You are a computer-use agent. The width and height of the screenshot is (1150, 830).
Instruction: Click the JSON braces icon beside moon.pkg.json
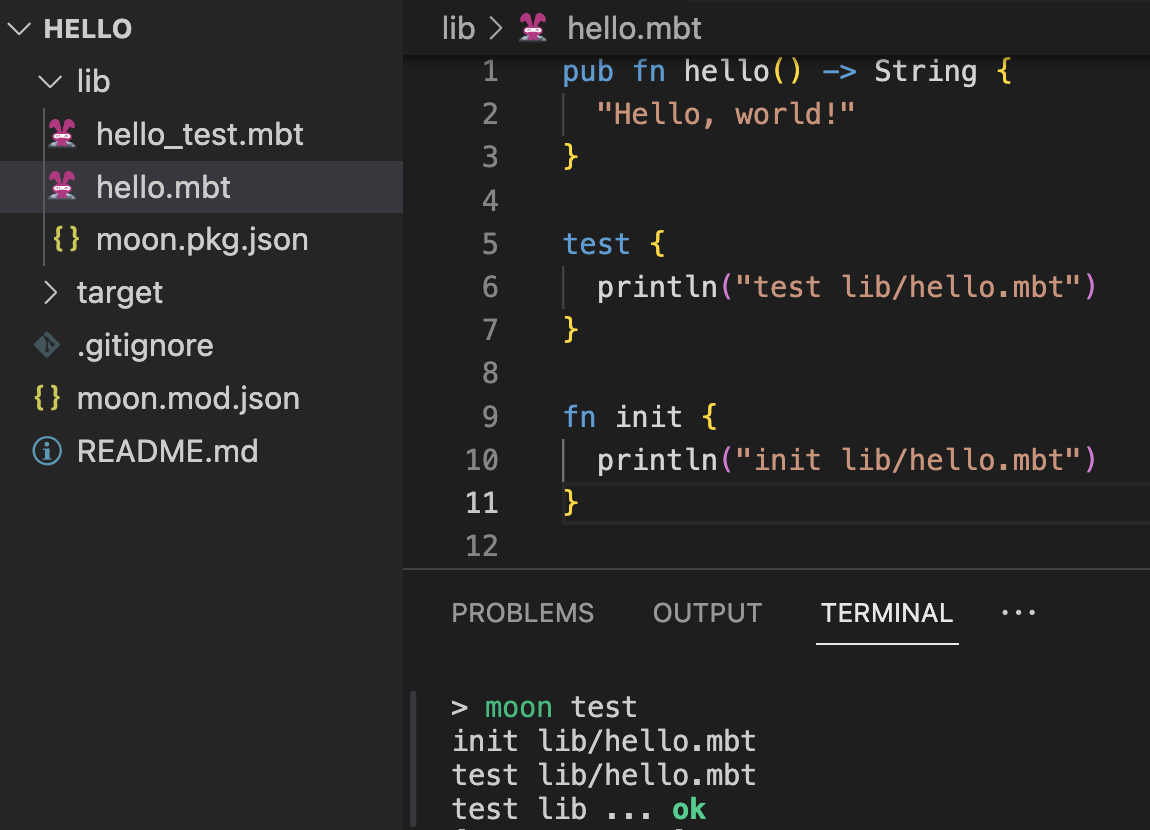(x=66, y=240)
